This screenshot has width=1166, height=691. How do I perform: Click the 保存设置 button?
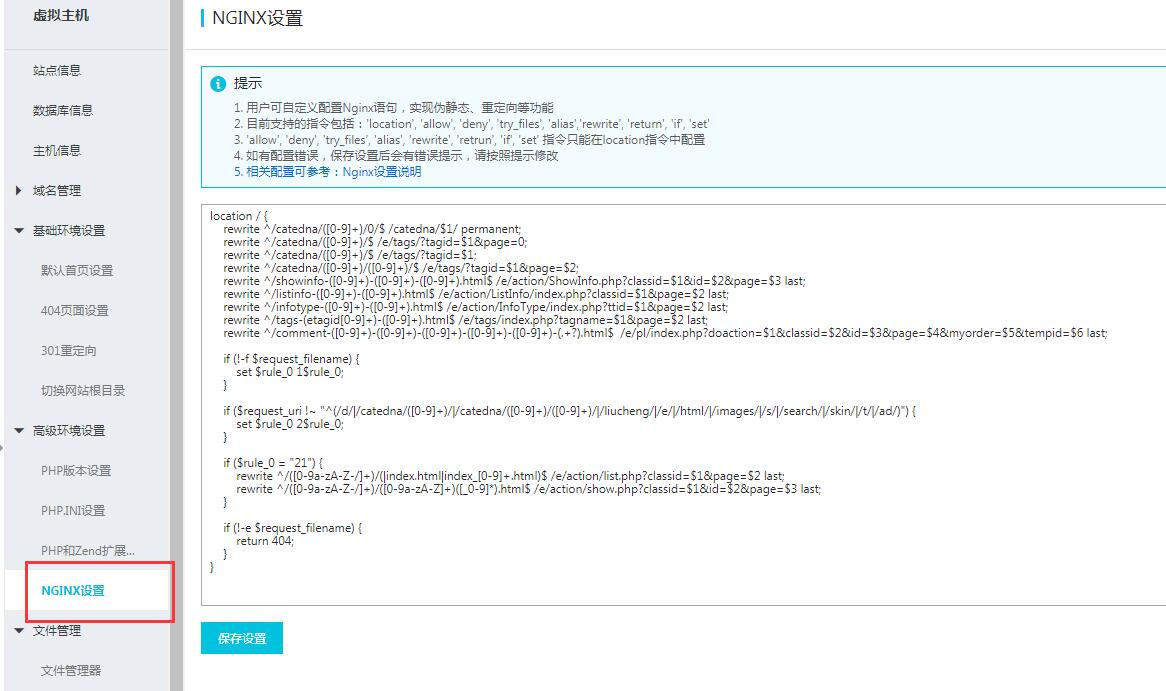tap(242, 638)
